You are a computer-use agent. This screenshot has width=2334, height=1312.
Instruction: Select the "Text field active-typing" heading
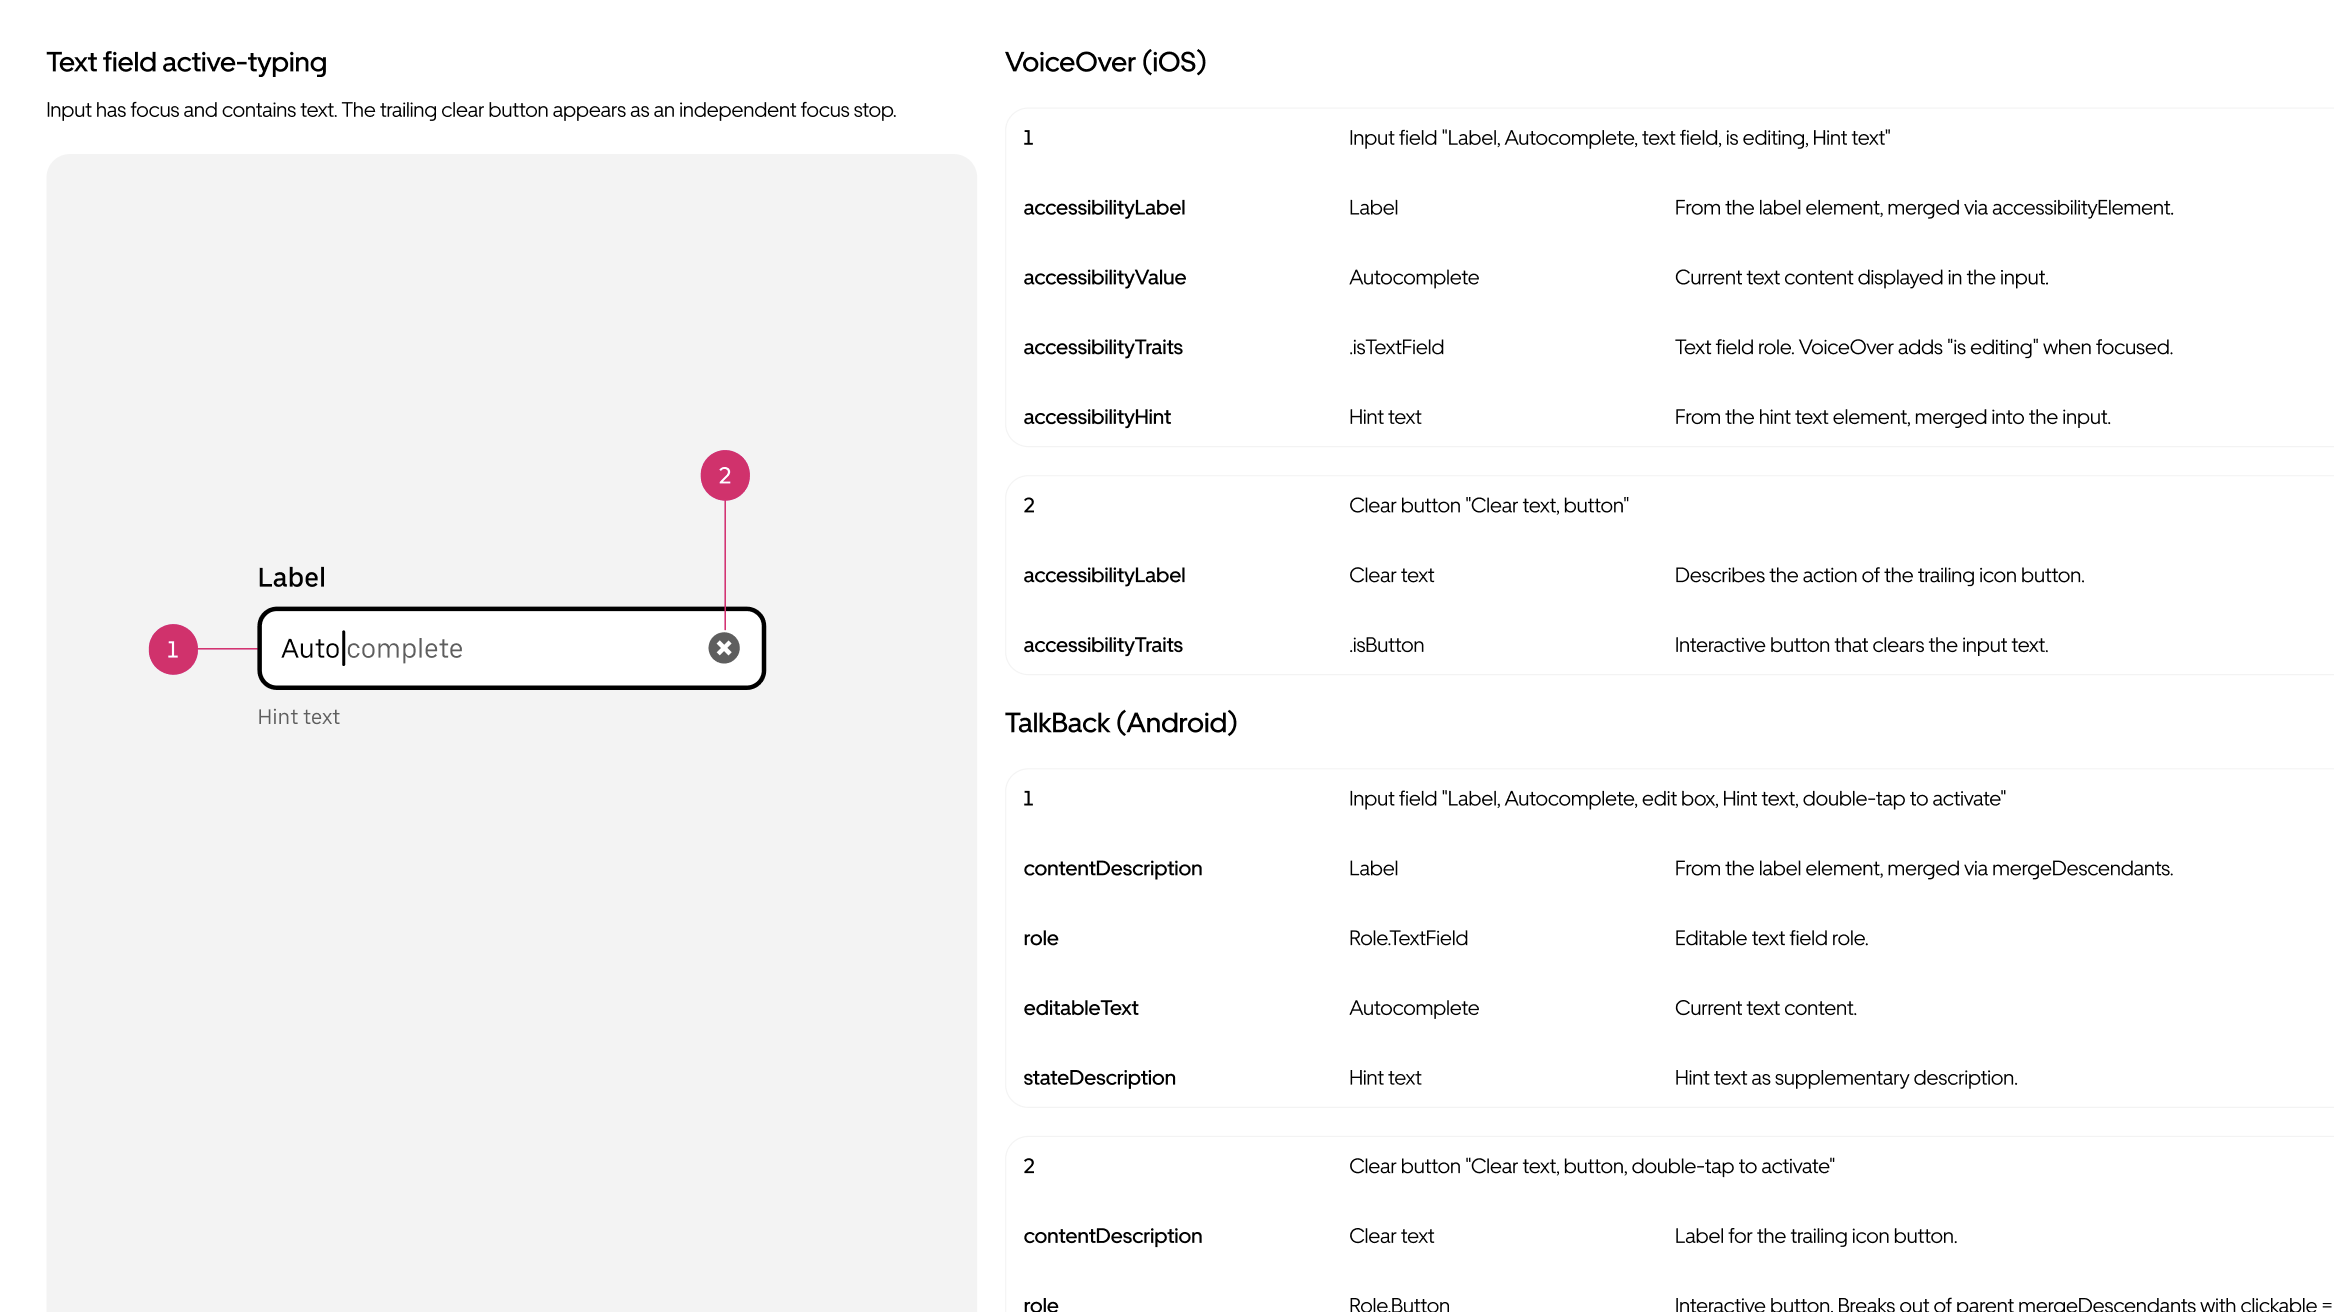186,62
